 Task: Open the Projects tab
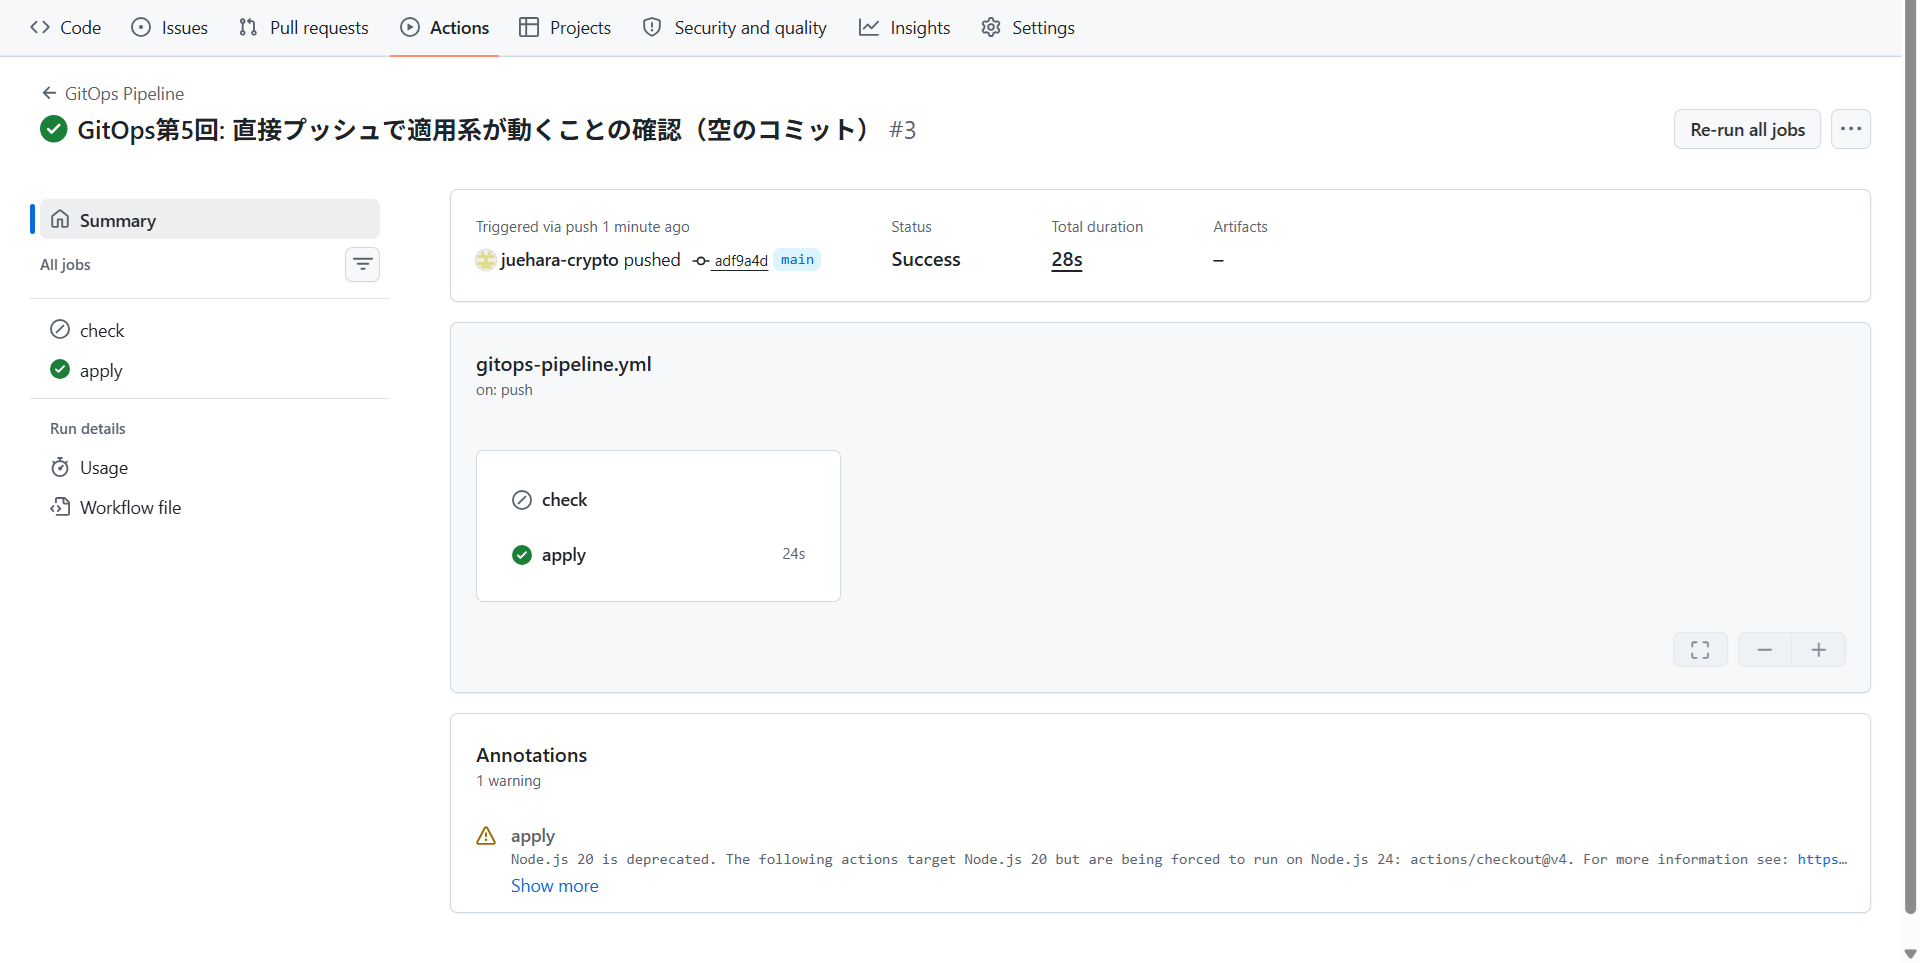click(565, 28)
